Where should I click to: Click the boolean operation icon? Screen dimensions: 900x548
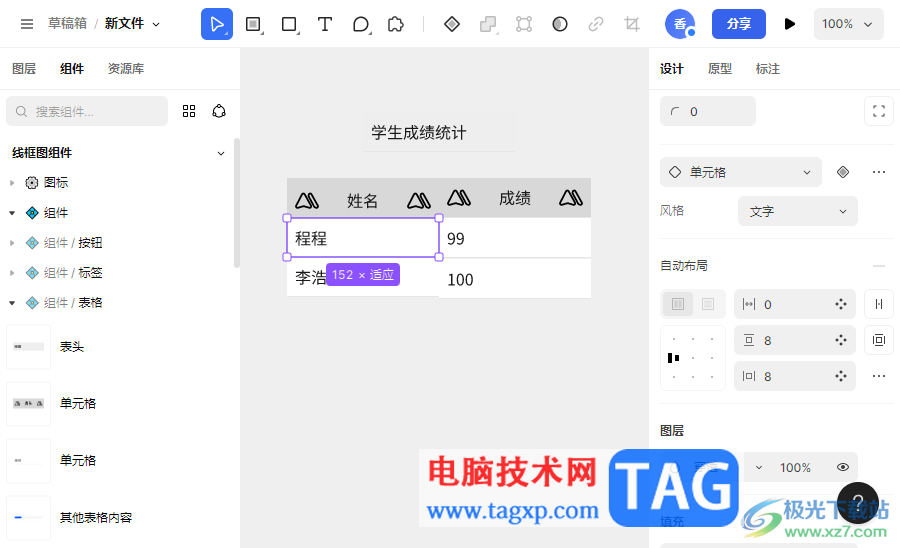(x=488, y=24)
